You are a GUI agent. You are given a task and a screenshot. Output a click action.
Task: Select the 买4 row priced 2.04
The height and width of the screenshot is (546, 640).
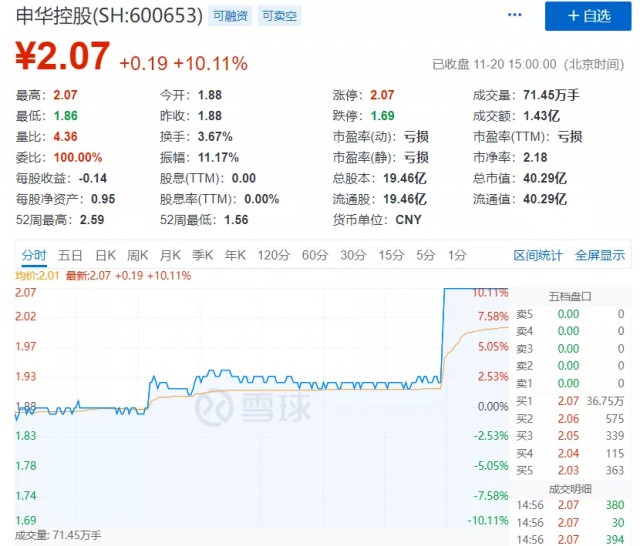[570, 453]
